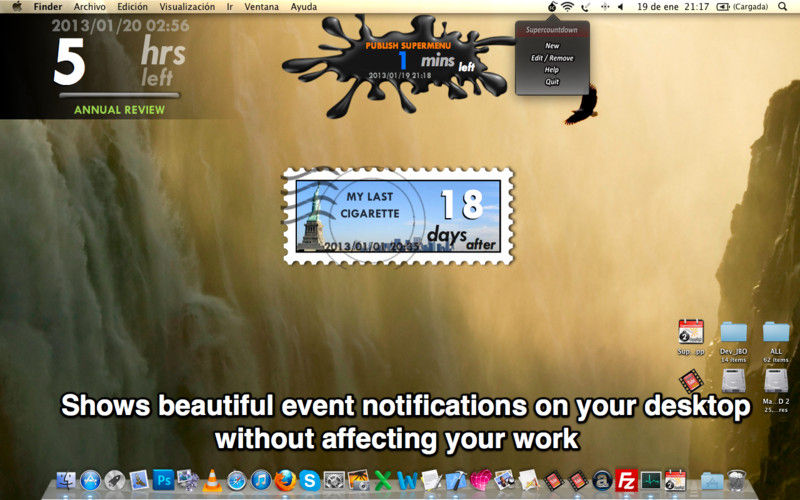Image resolution: width=800 pixels, height=500 pixels.
Task: Choose Edit / Remove in Supercountdown popup
Action: pos(552,58)
